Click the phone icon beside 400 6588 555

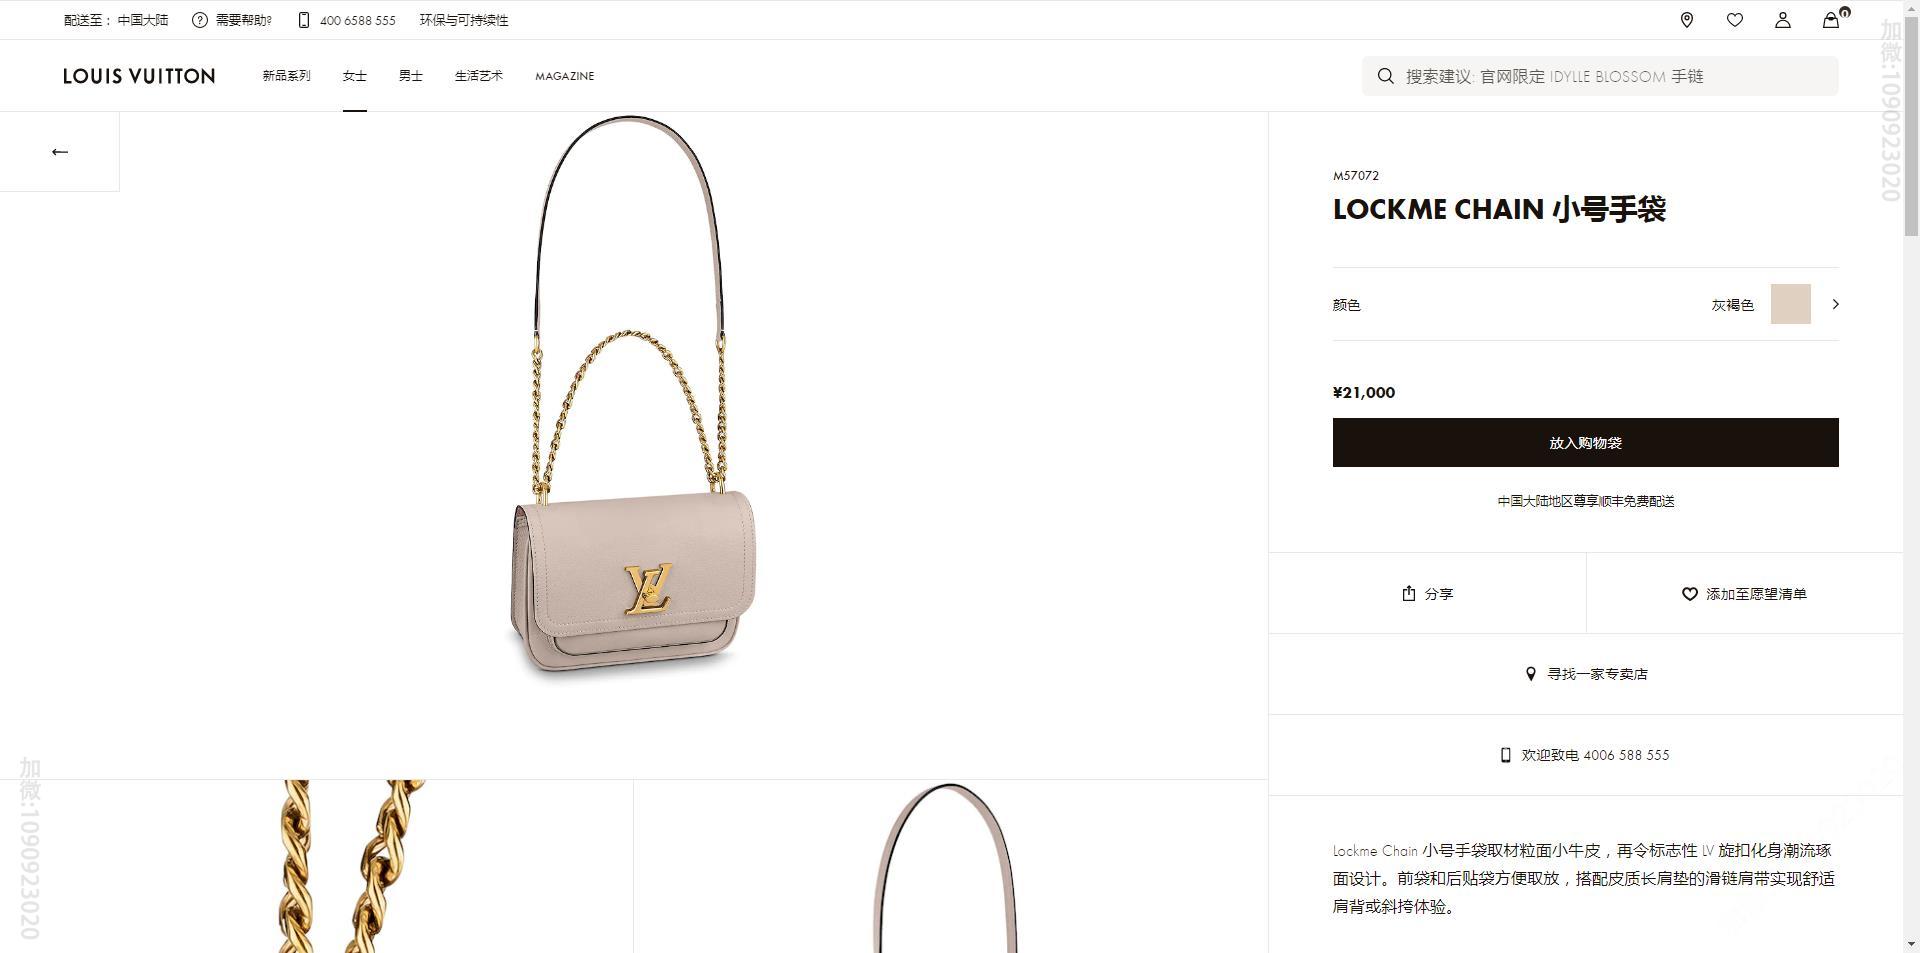tap(304, 20)
